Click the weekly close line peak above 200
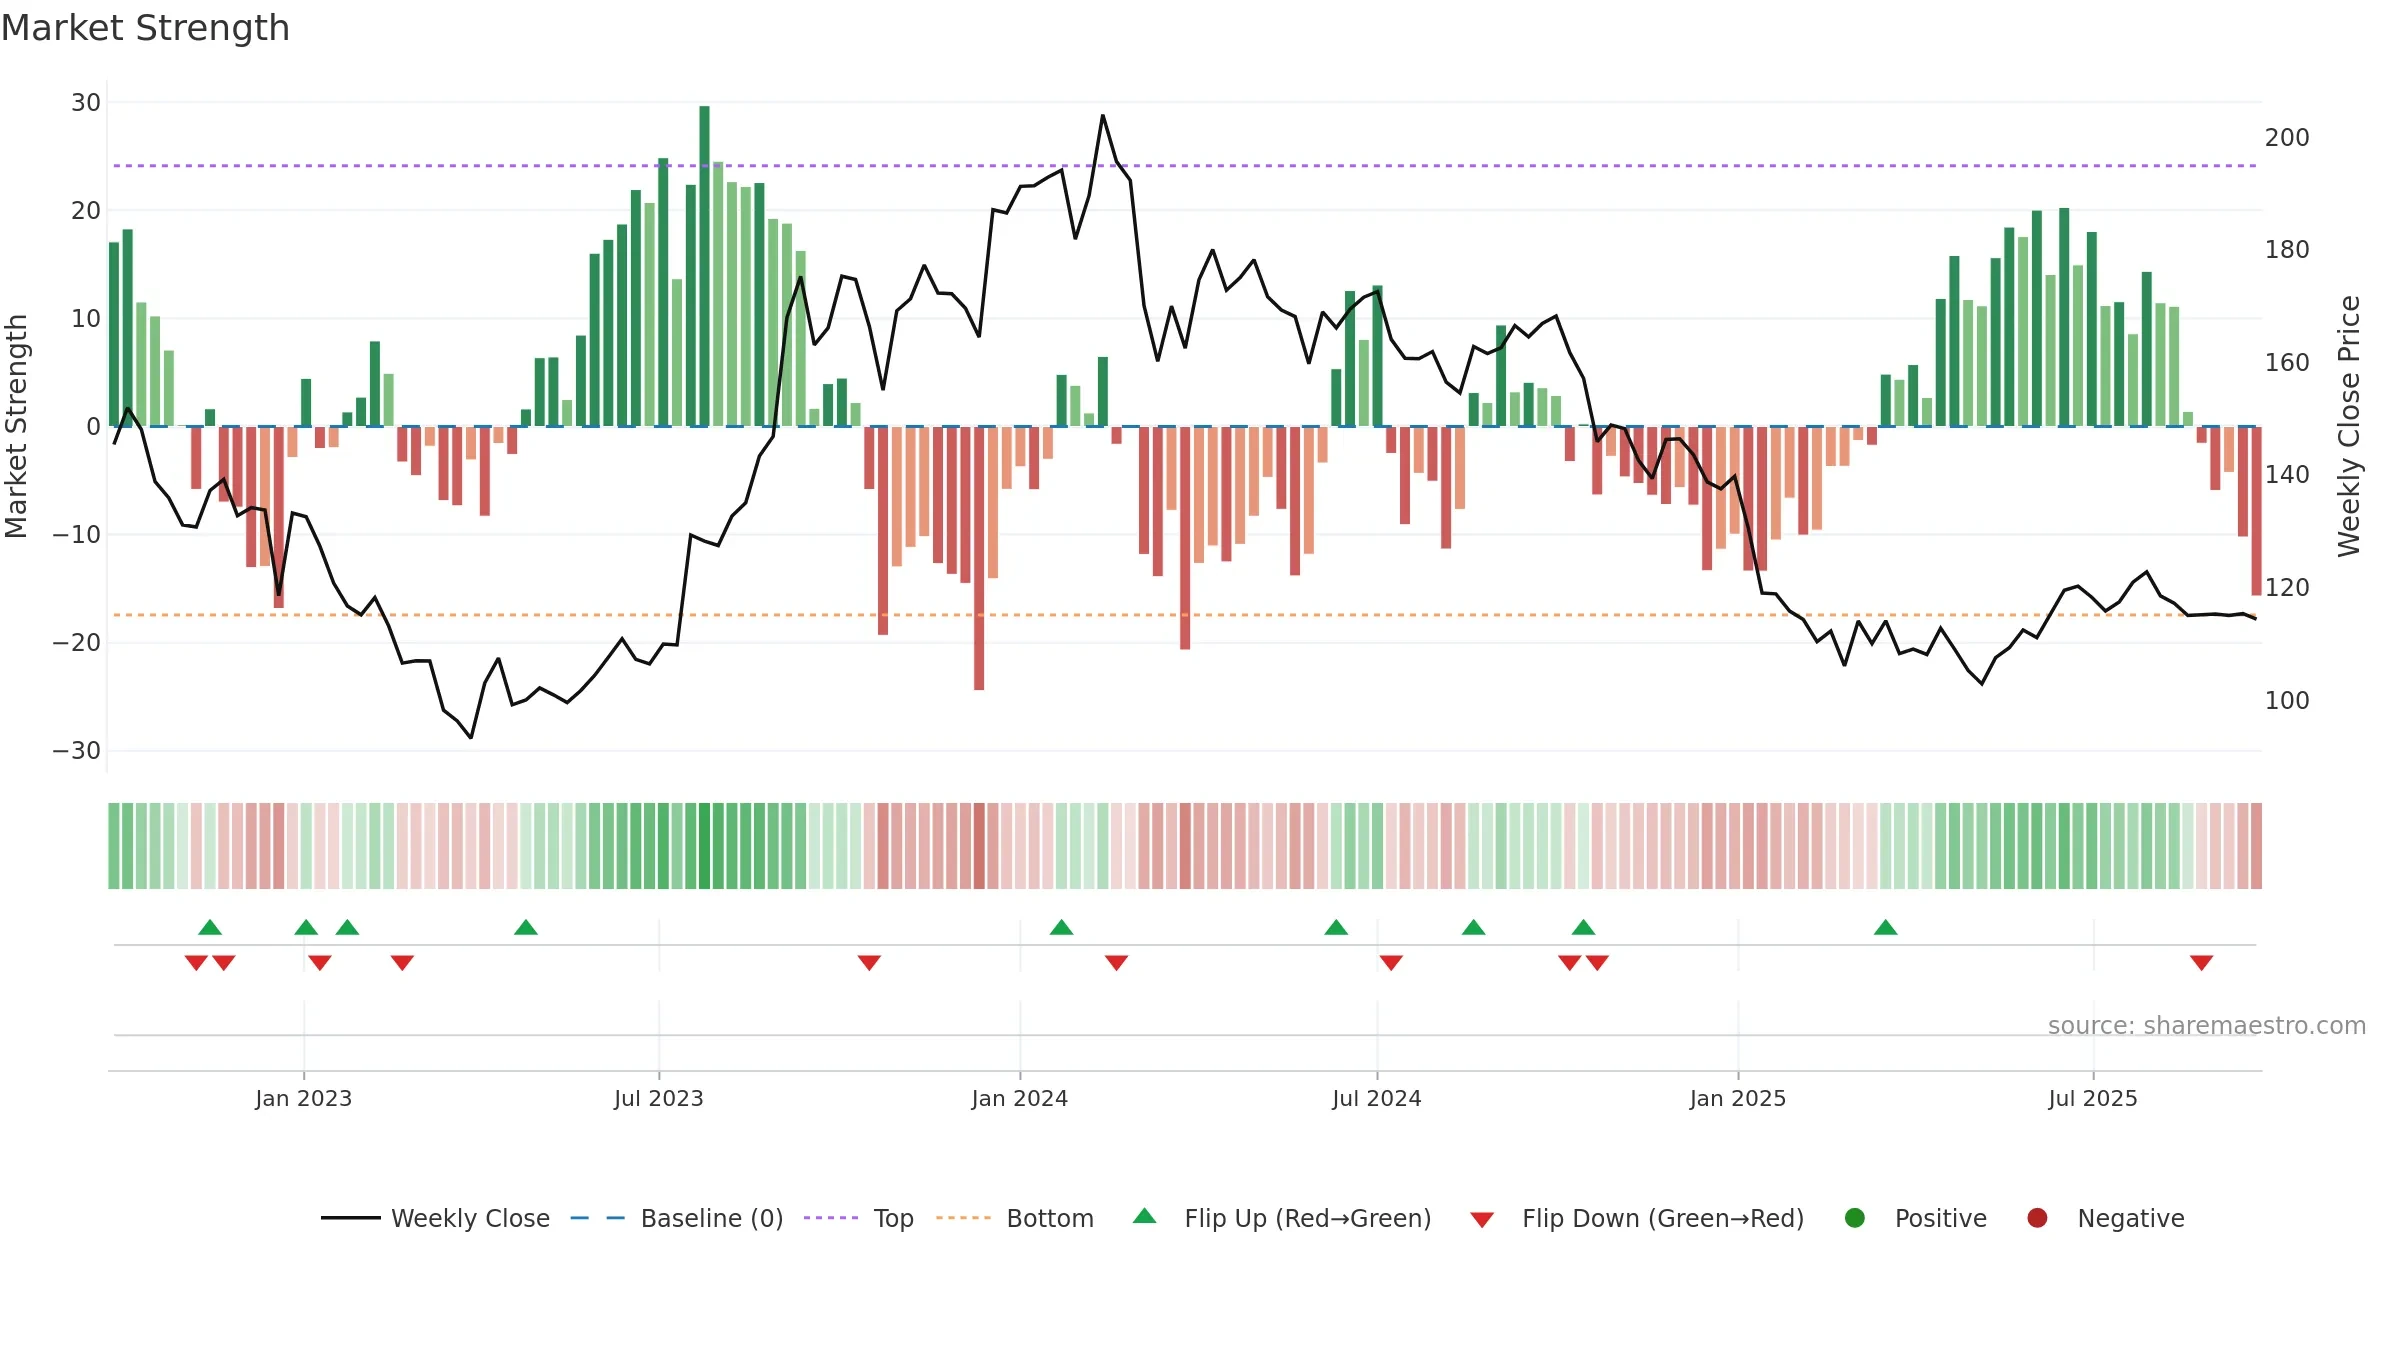Image resolution: width=2400 pixels, height=1350 pixels. 1103,116
